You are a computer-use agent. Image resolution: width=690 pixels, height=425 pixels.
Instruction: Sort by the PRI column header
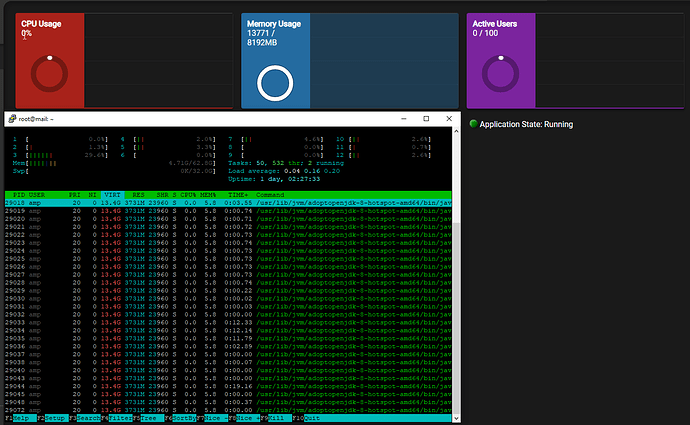coord(74,195)
